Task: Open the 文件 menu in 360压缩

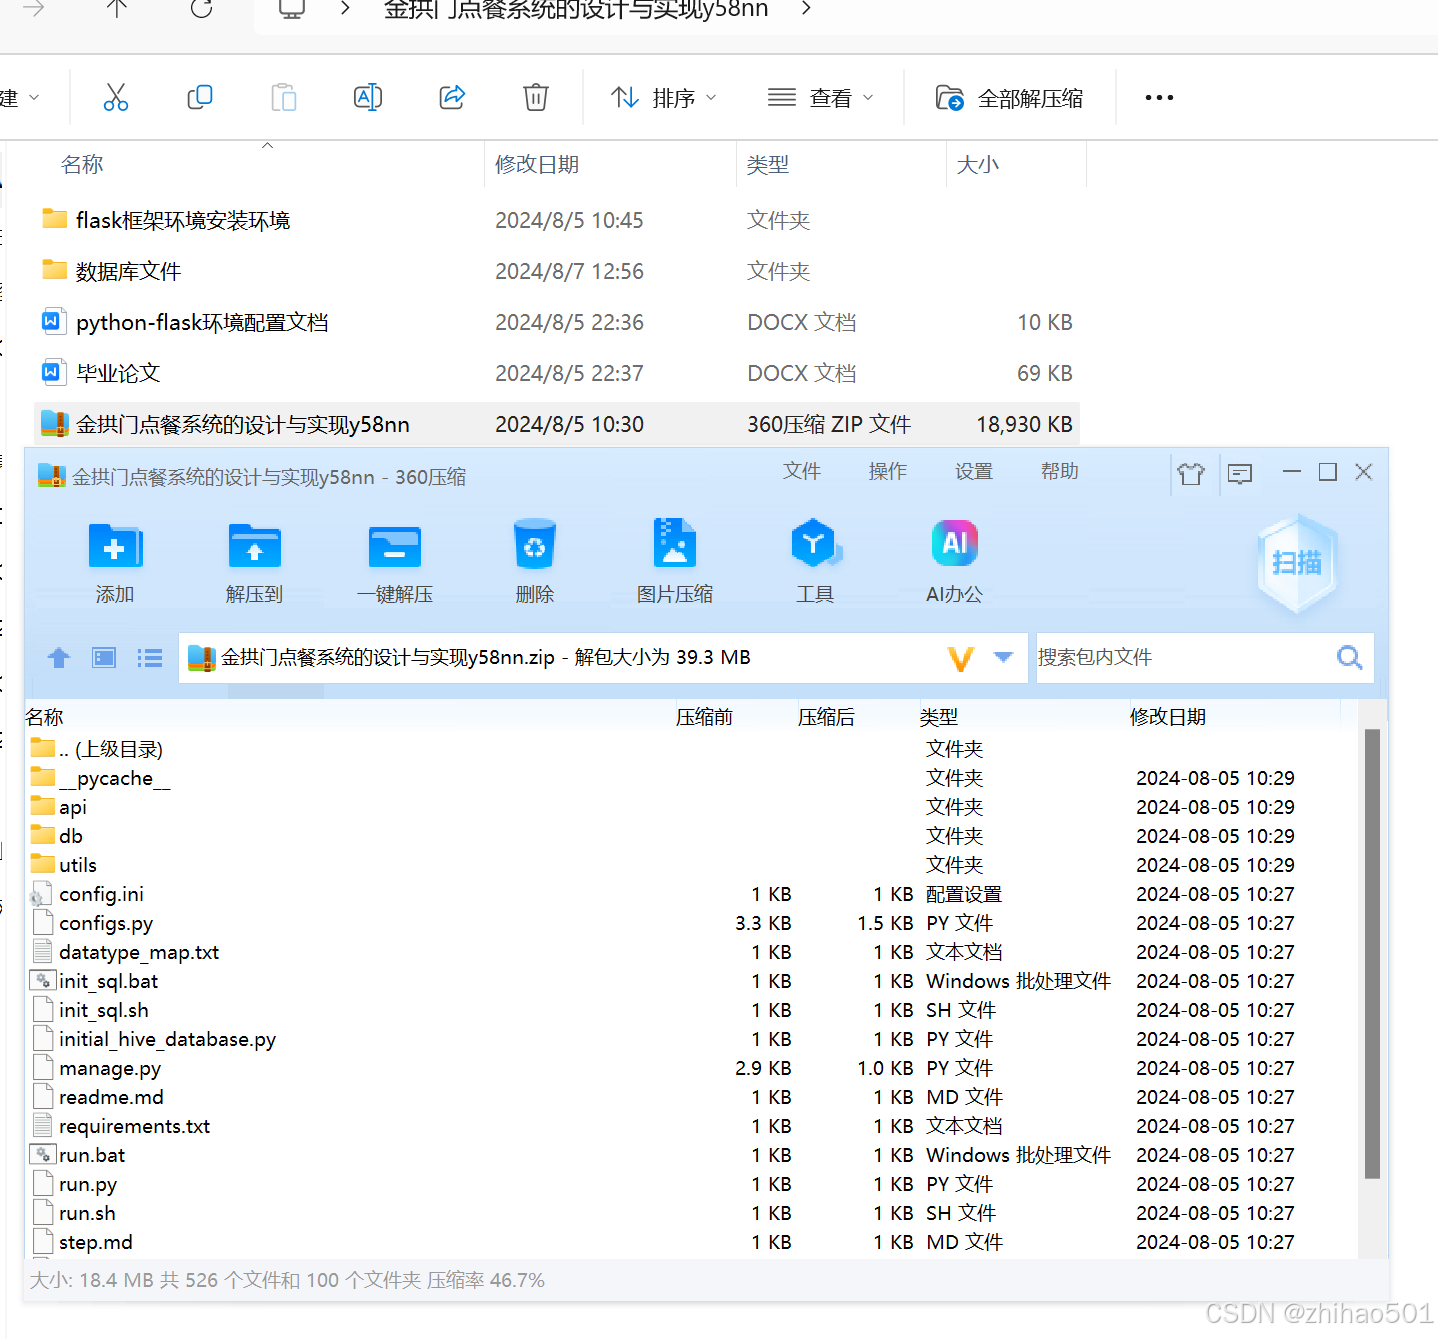Action: pyautogui.click(x=801, y=471)
